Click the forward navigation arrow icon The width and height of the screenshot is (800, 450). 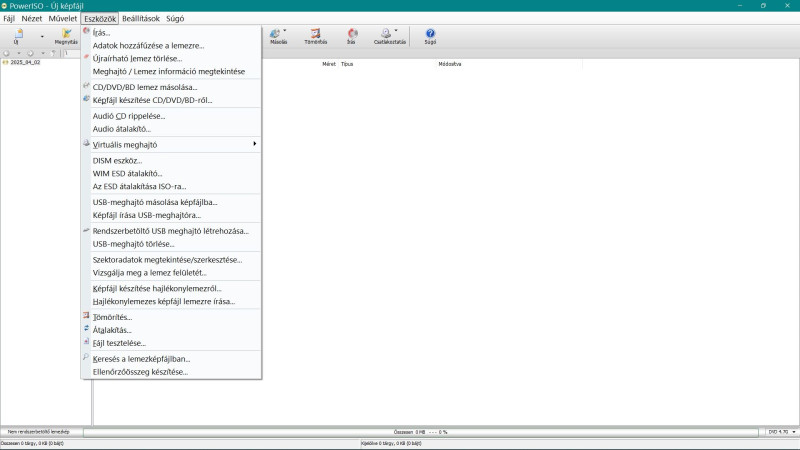point(31,53)
